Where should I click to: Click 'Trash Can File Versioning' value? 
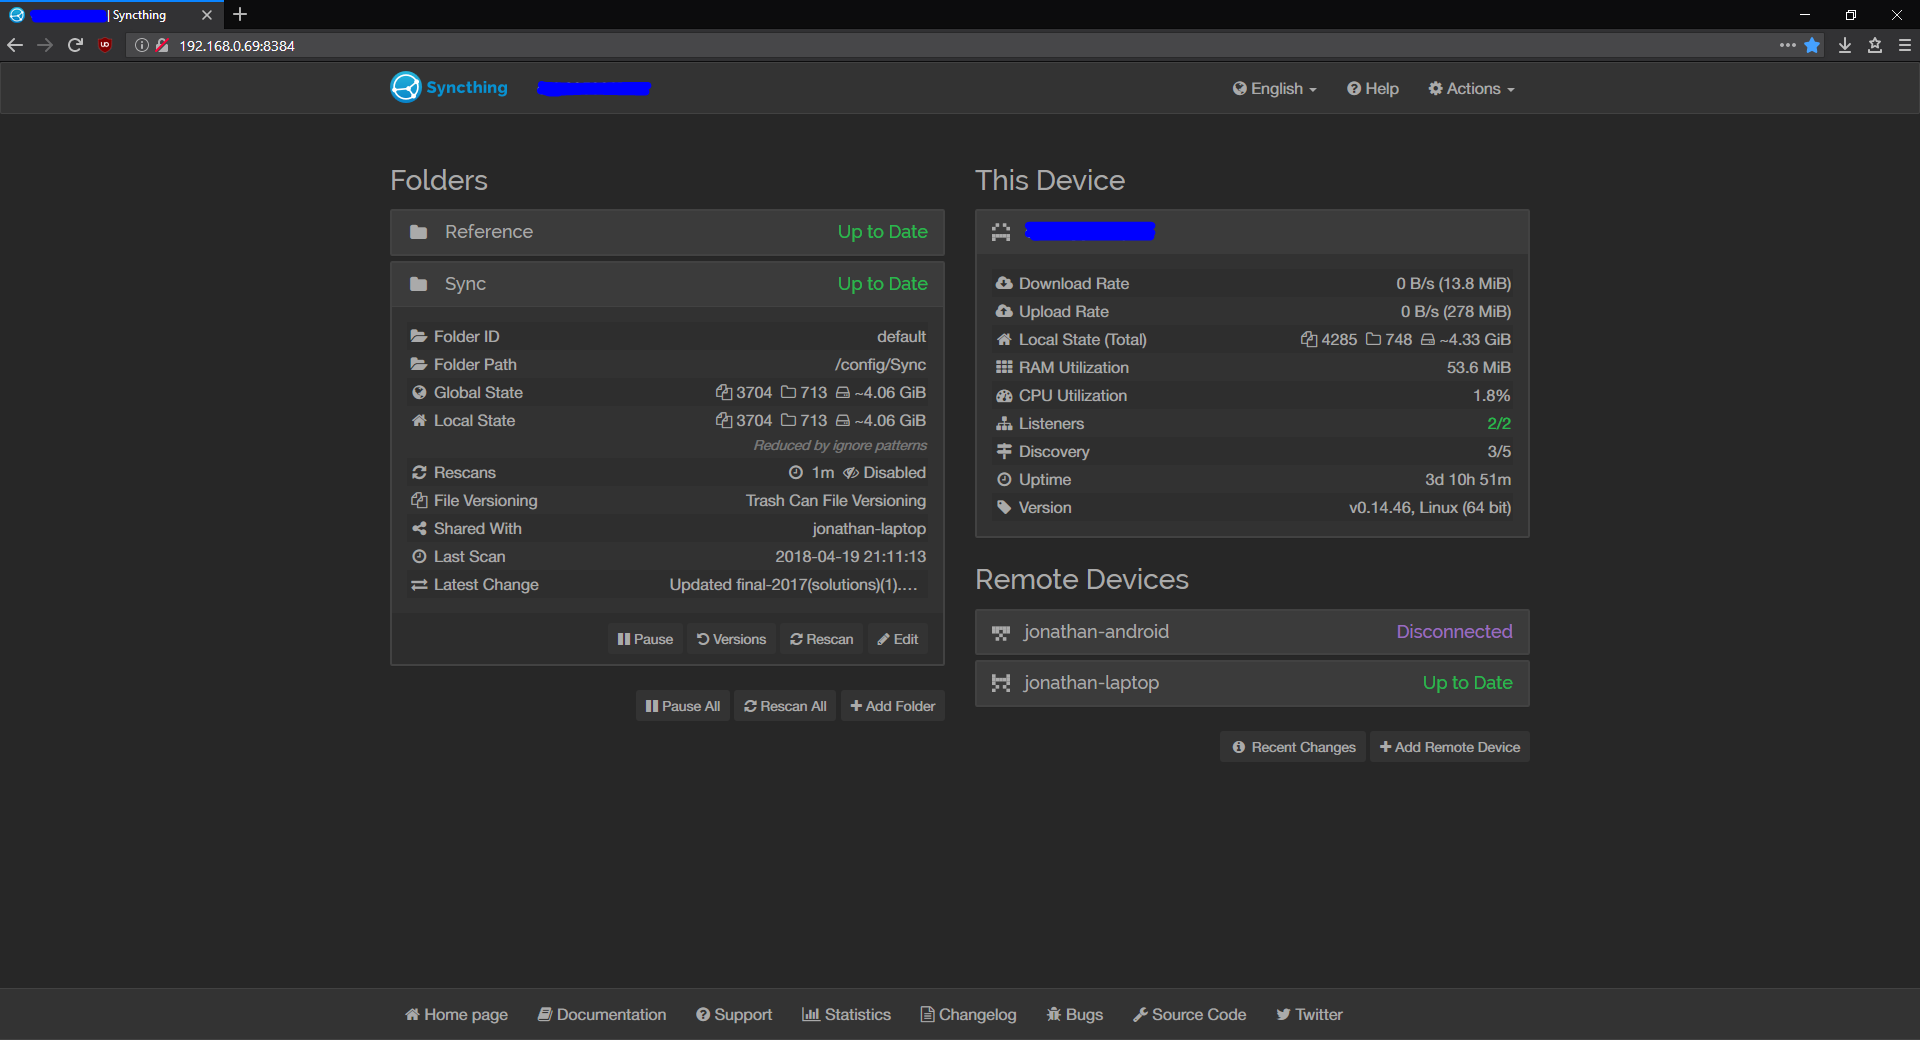click(836, 501)
